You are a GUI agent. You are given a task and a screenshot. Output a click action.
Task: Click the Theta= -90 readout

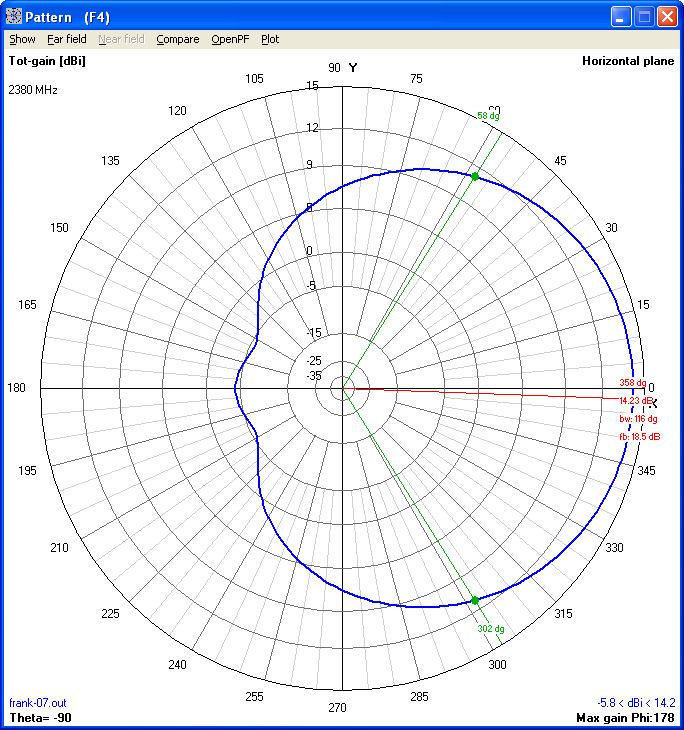click(x=40, y=718)
